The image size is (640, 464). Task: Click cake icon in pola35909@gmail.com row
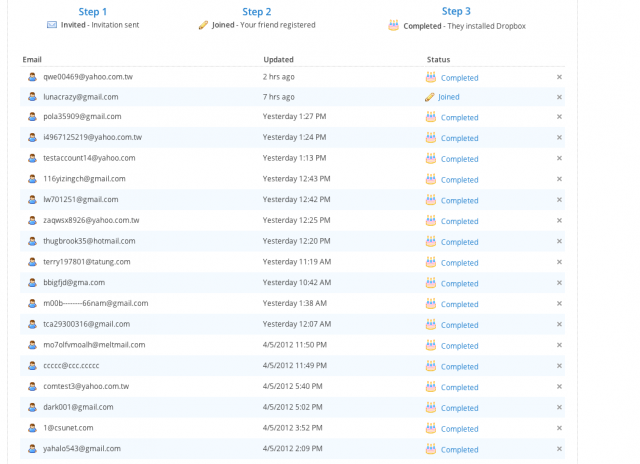click(431, 117)
